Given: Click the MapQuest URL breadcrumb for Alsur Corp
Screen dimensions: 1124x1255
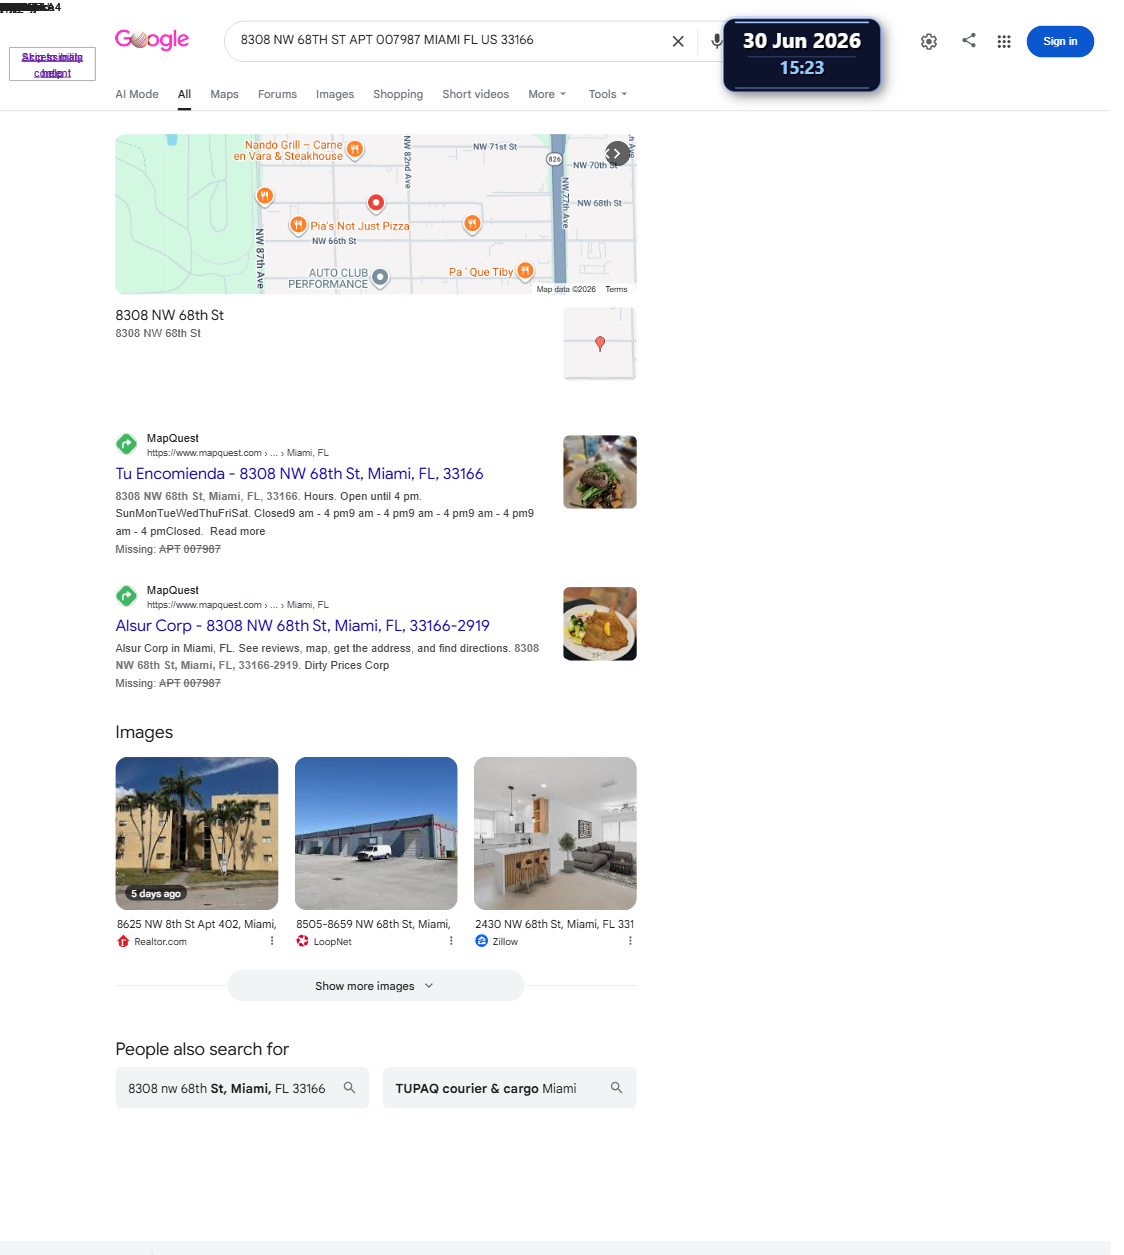Looking at the screenshot, I should (238, 605).
